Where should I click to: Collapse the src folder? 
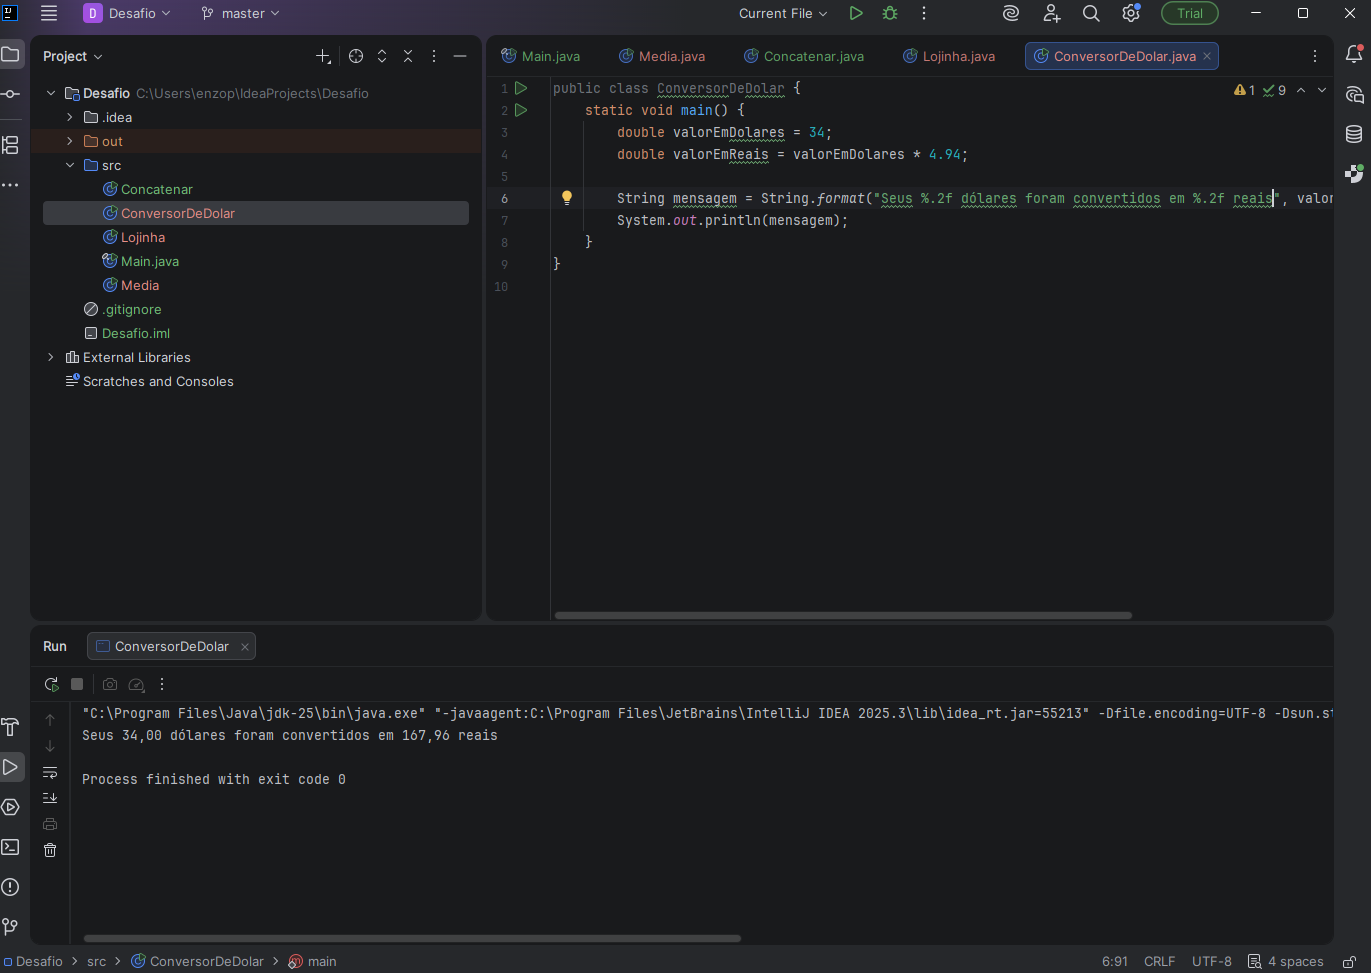point(70,165)
